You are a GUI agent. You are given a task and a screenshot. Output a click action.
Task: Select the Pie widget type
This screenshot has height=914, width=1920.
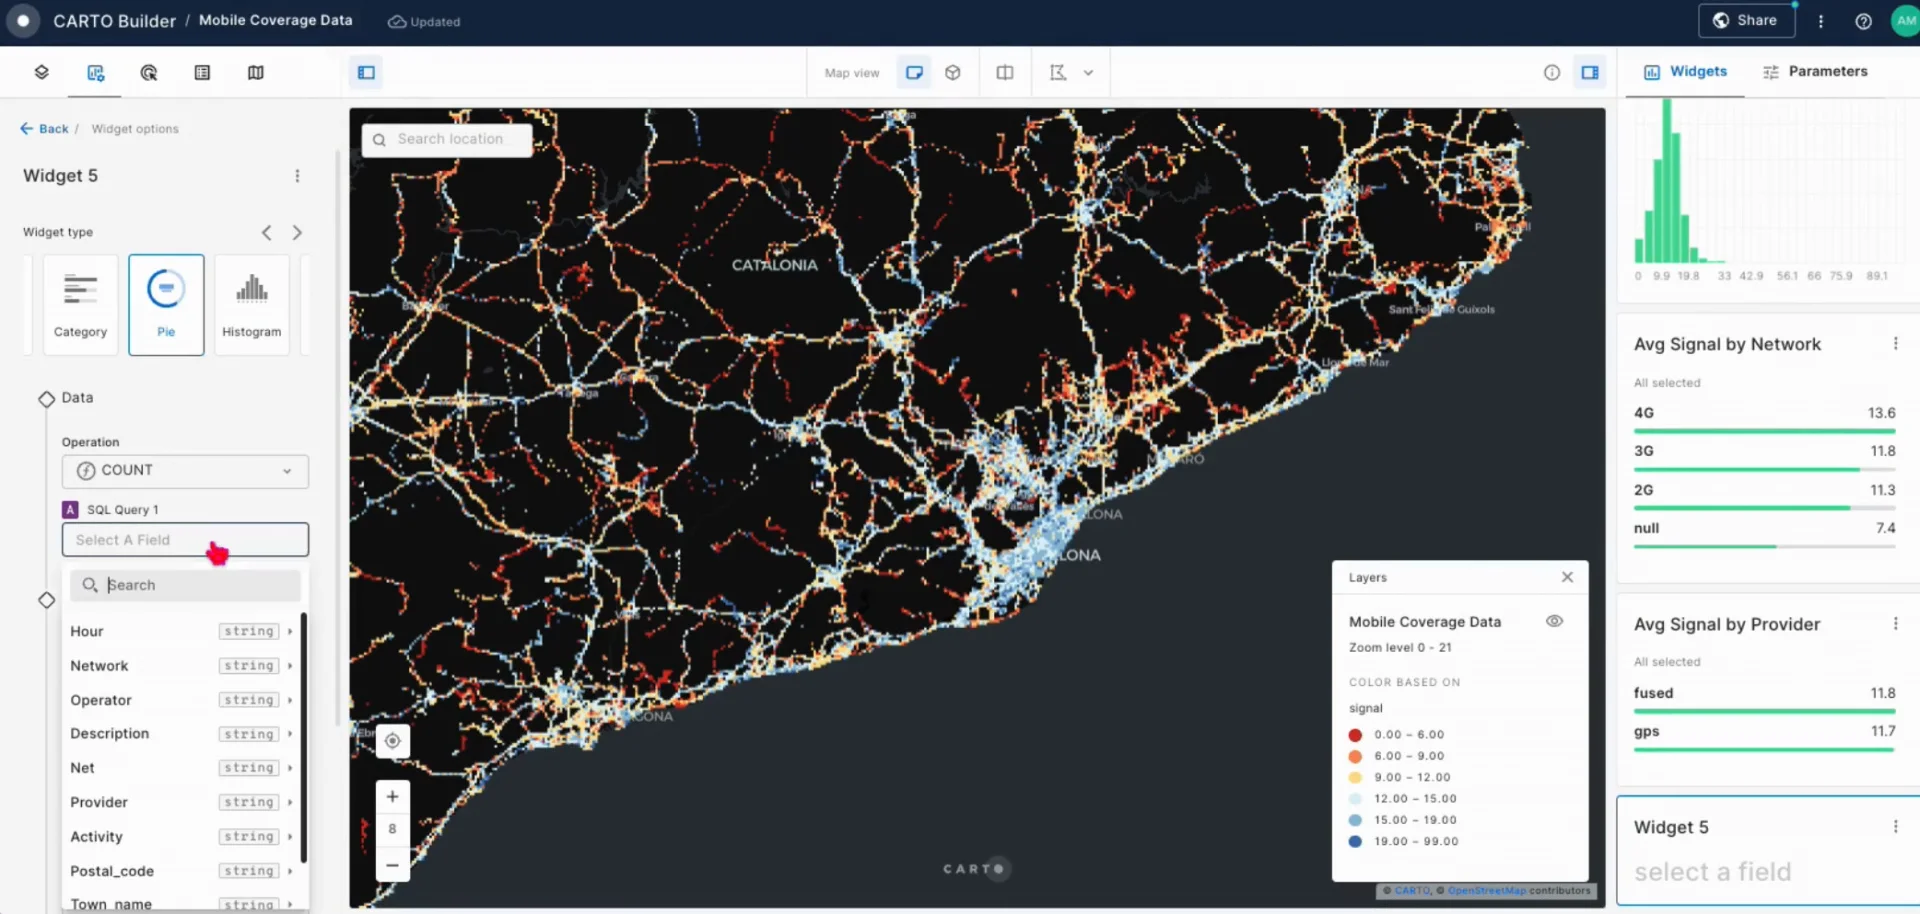(166, 304)
